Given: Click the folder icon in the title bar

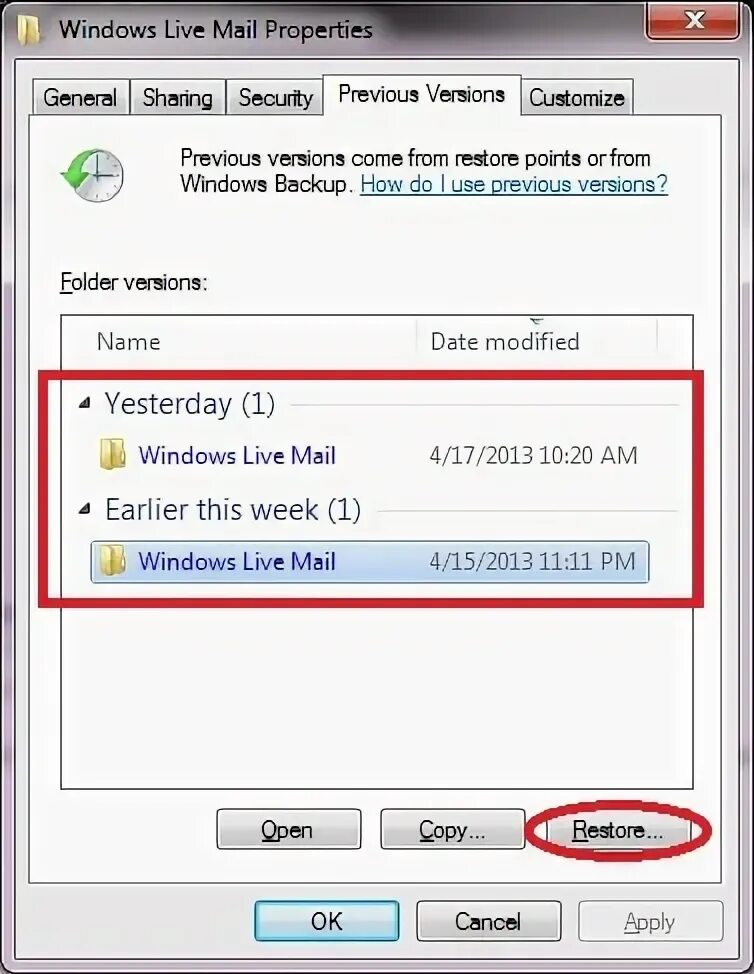Looking at the screenshot, I should click(x=28, y=30).
